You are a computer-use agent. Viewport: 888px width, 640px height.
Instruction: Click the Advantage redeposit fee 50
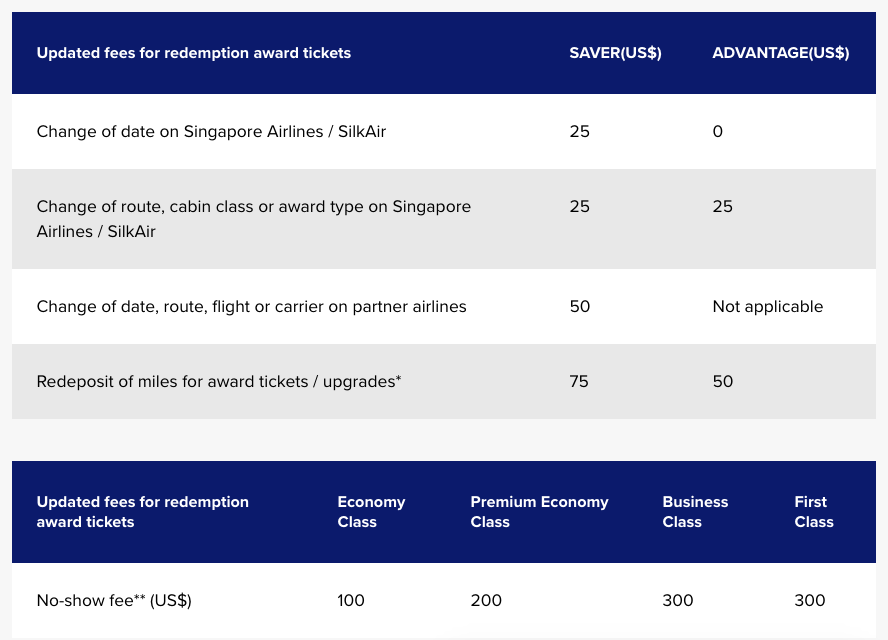723,381
